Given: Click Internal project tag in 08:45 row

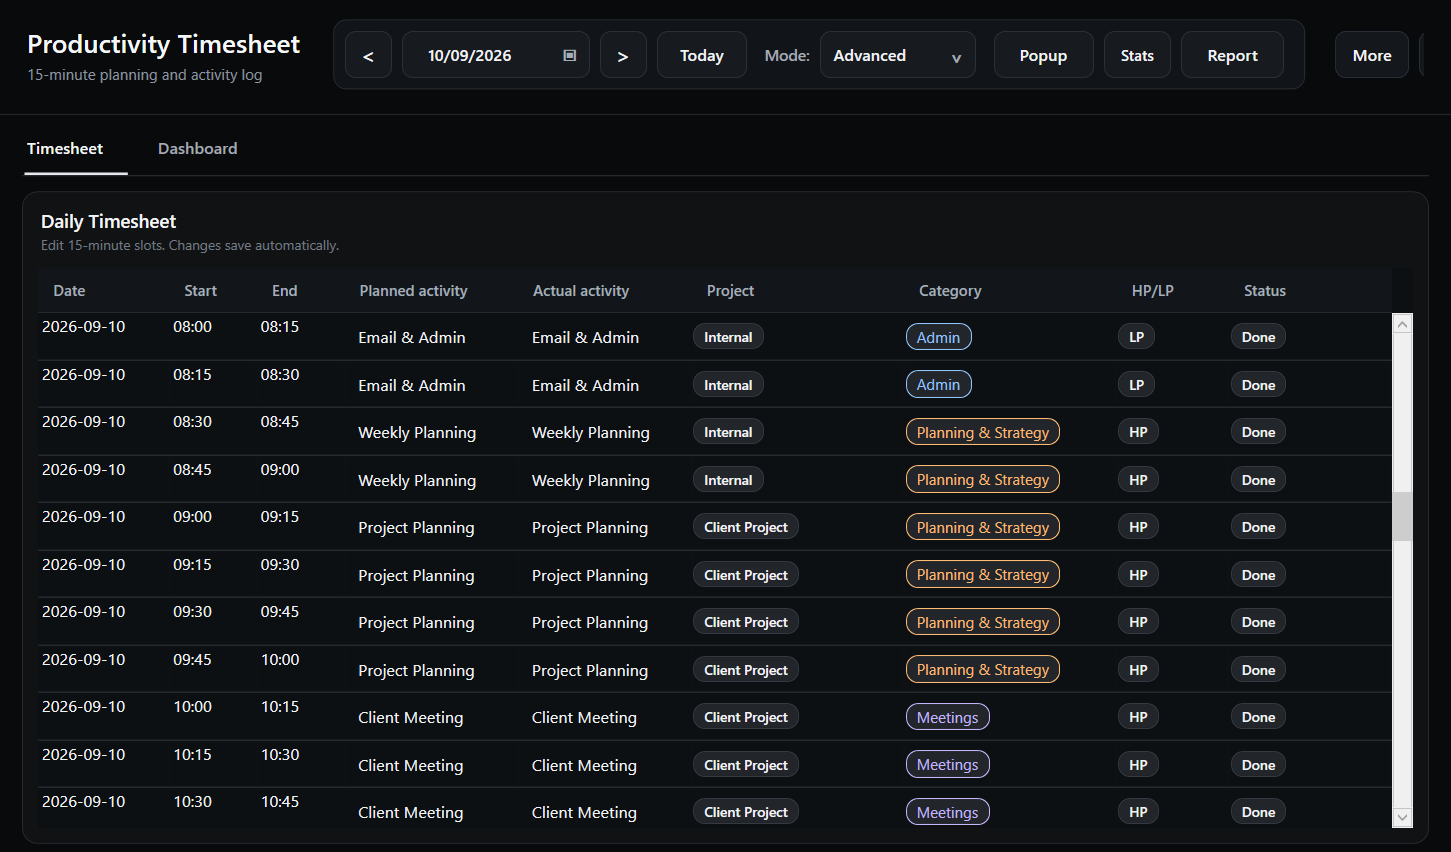Looking at the screenshot, I should [x=728, y=480].
